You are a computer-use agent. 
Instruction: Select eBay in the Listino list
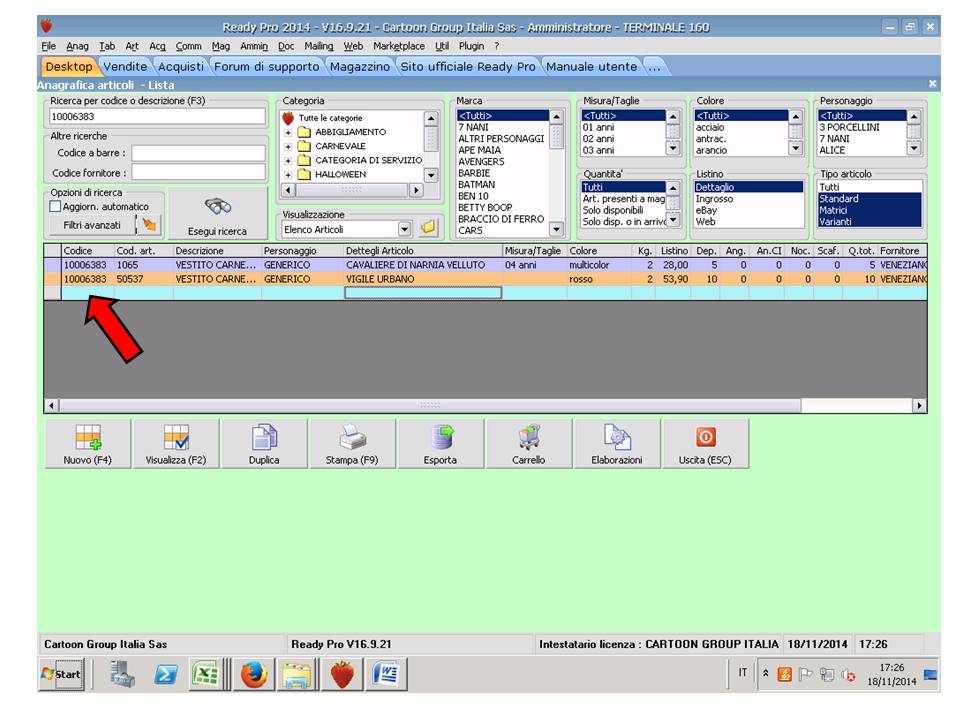(706, 210)
